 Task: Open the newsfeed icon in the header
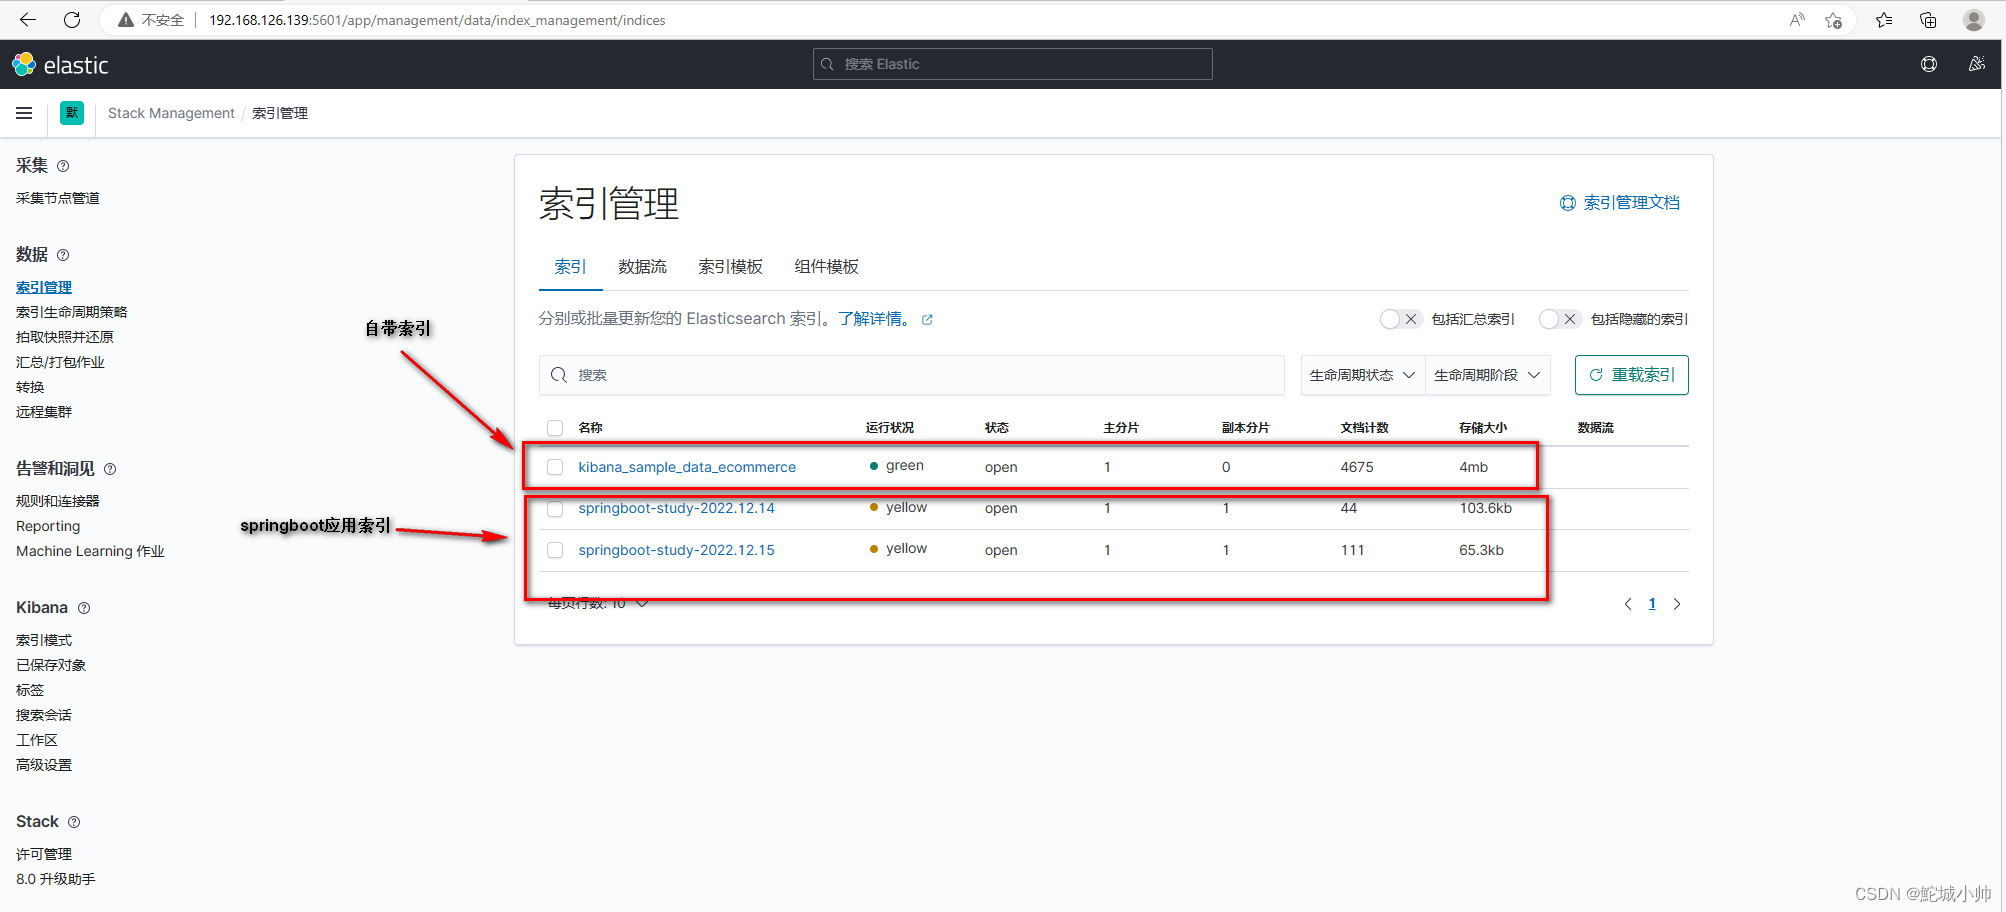[x=1977, y=64]
